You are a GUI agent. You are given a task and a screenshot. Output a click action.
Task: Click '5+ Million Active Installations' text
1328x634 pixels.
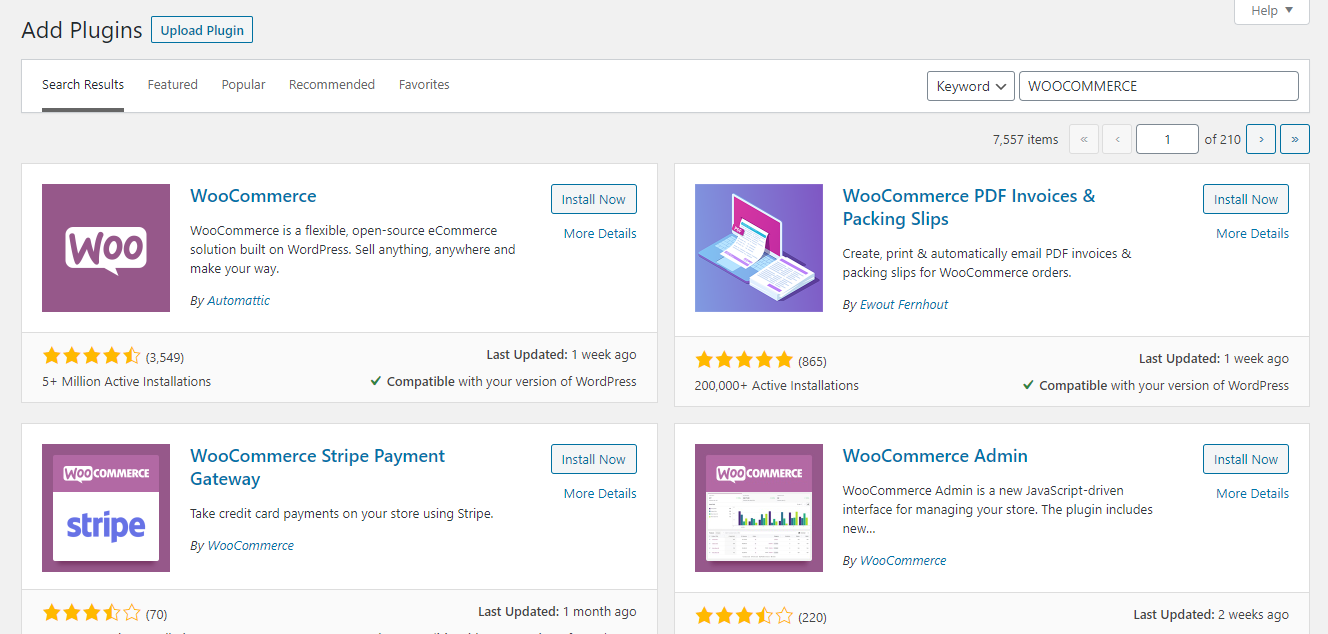[x=127, y=381]
